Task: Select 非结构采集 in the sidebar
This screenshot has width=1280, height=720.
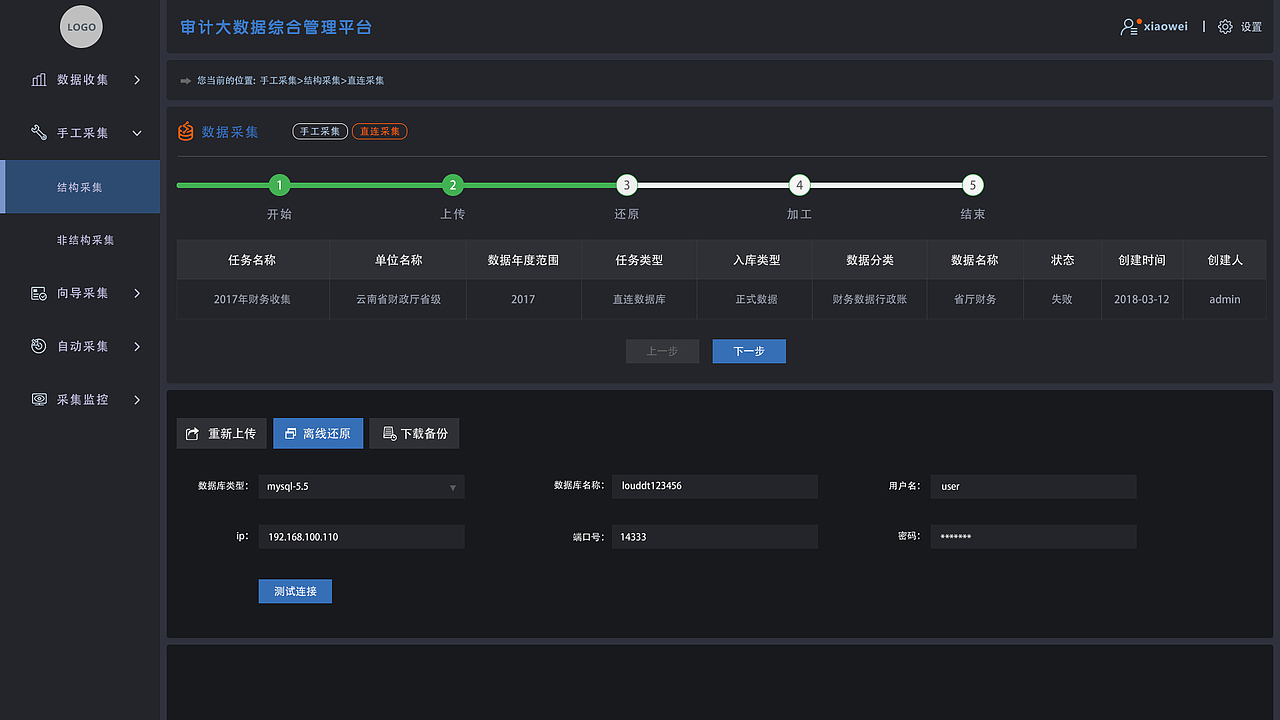Action: 85,240
